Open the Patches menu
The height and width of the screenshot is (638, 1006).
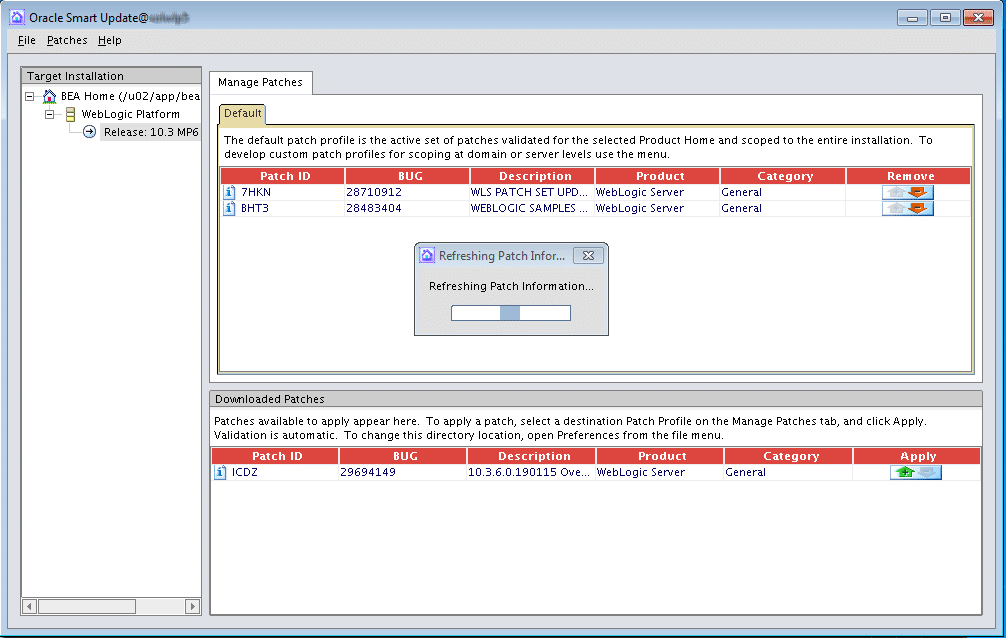pos(67,40)
